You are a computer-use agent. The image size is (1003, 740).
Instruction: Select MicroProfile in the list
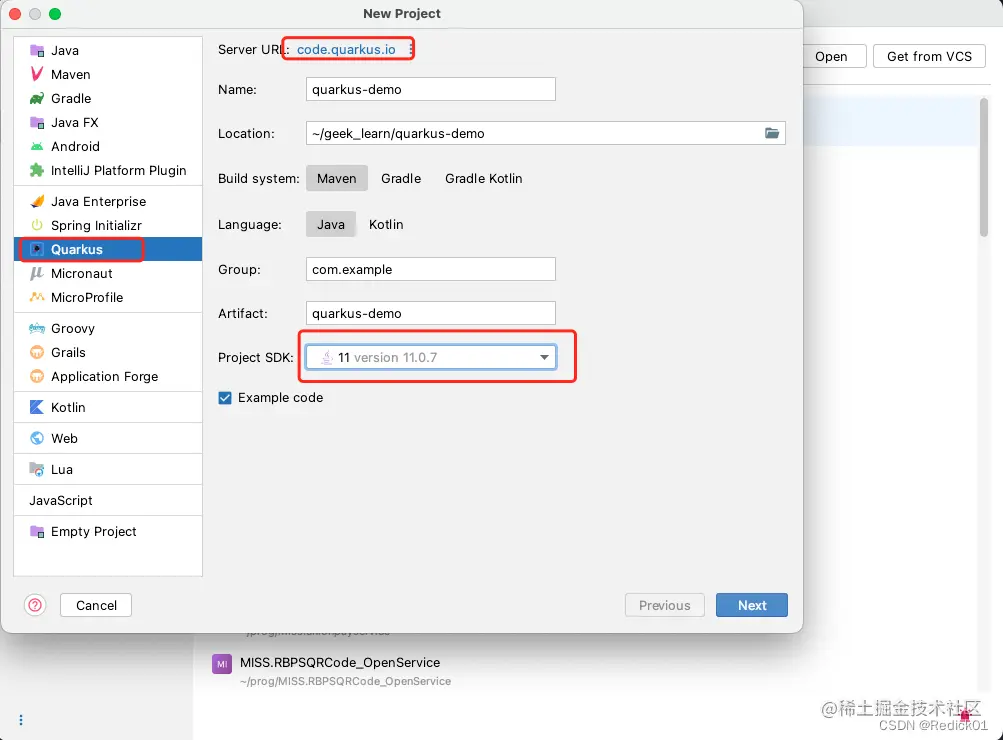pyautogui.click(x=108, y=297)
